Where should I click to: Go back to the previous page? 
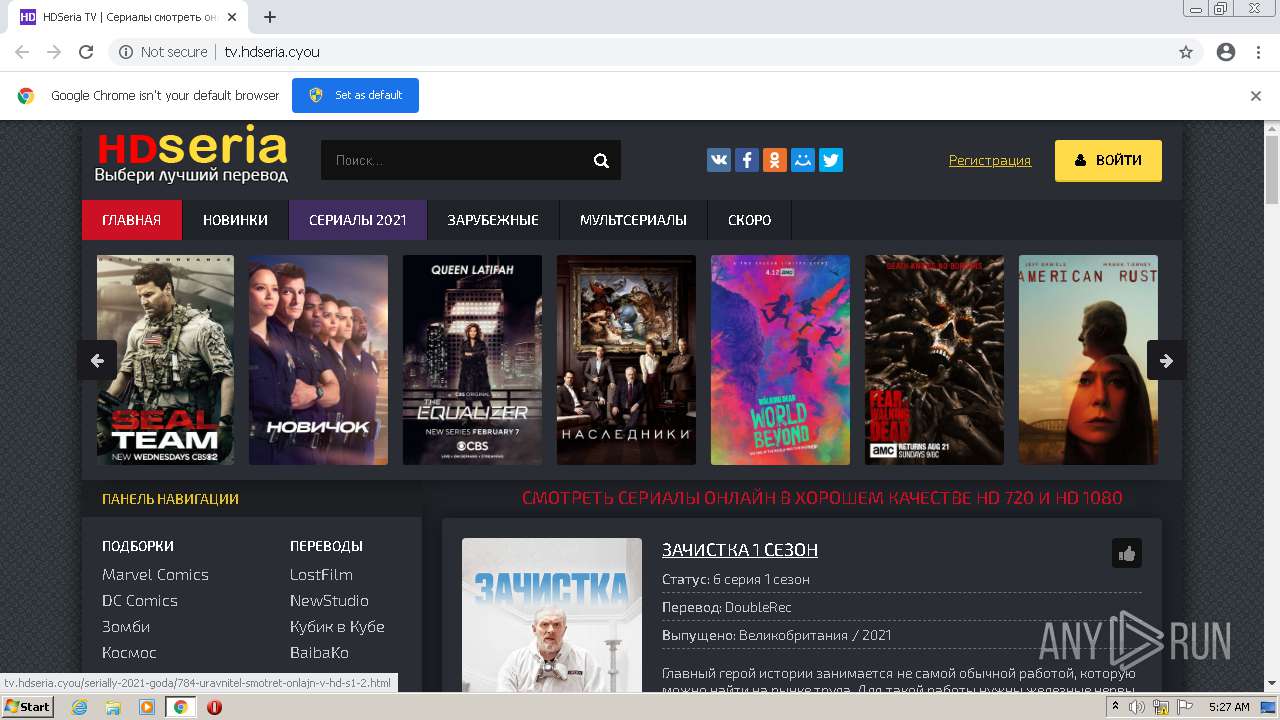point(22,52)
